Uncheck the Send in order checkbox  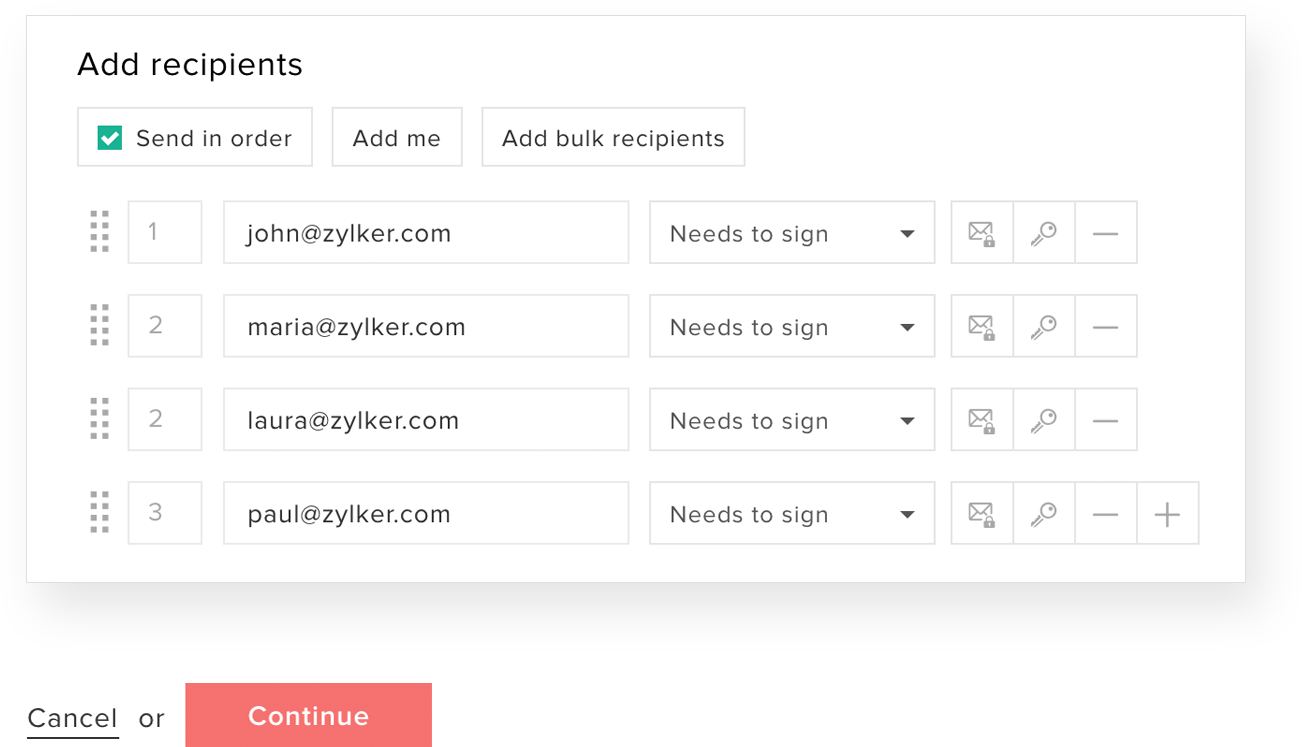110,138
